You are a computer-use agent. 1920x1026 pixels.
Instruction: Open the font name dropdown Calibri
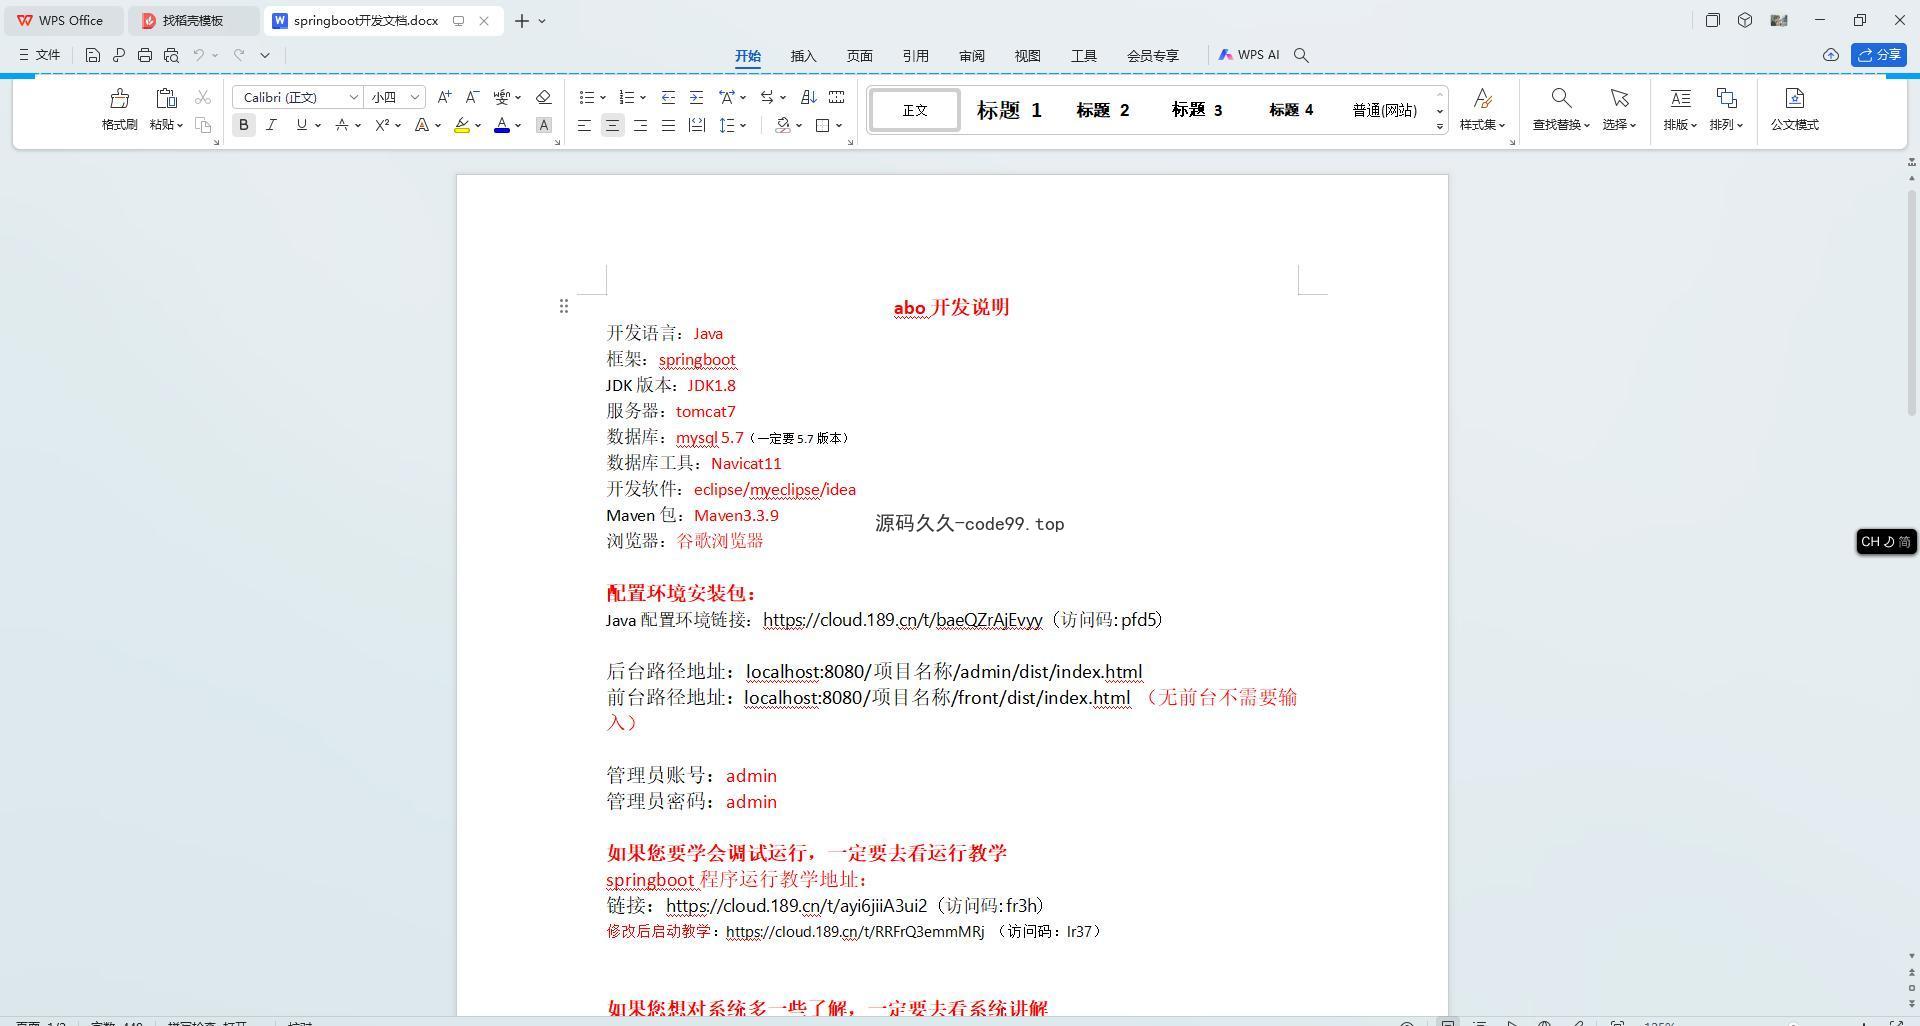[353, 97]
